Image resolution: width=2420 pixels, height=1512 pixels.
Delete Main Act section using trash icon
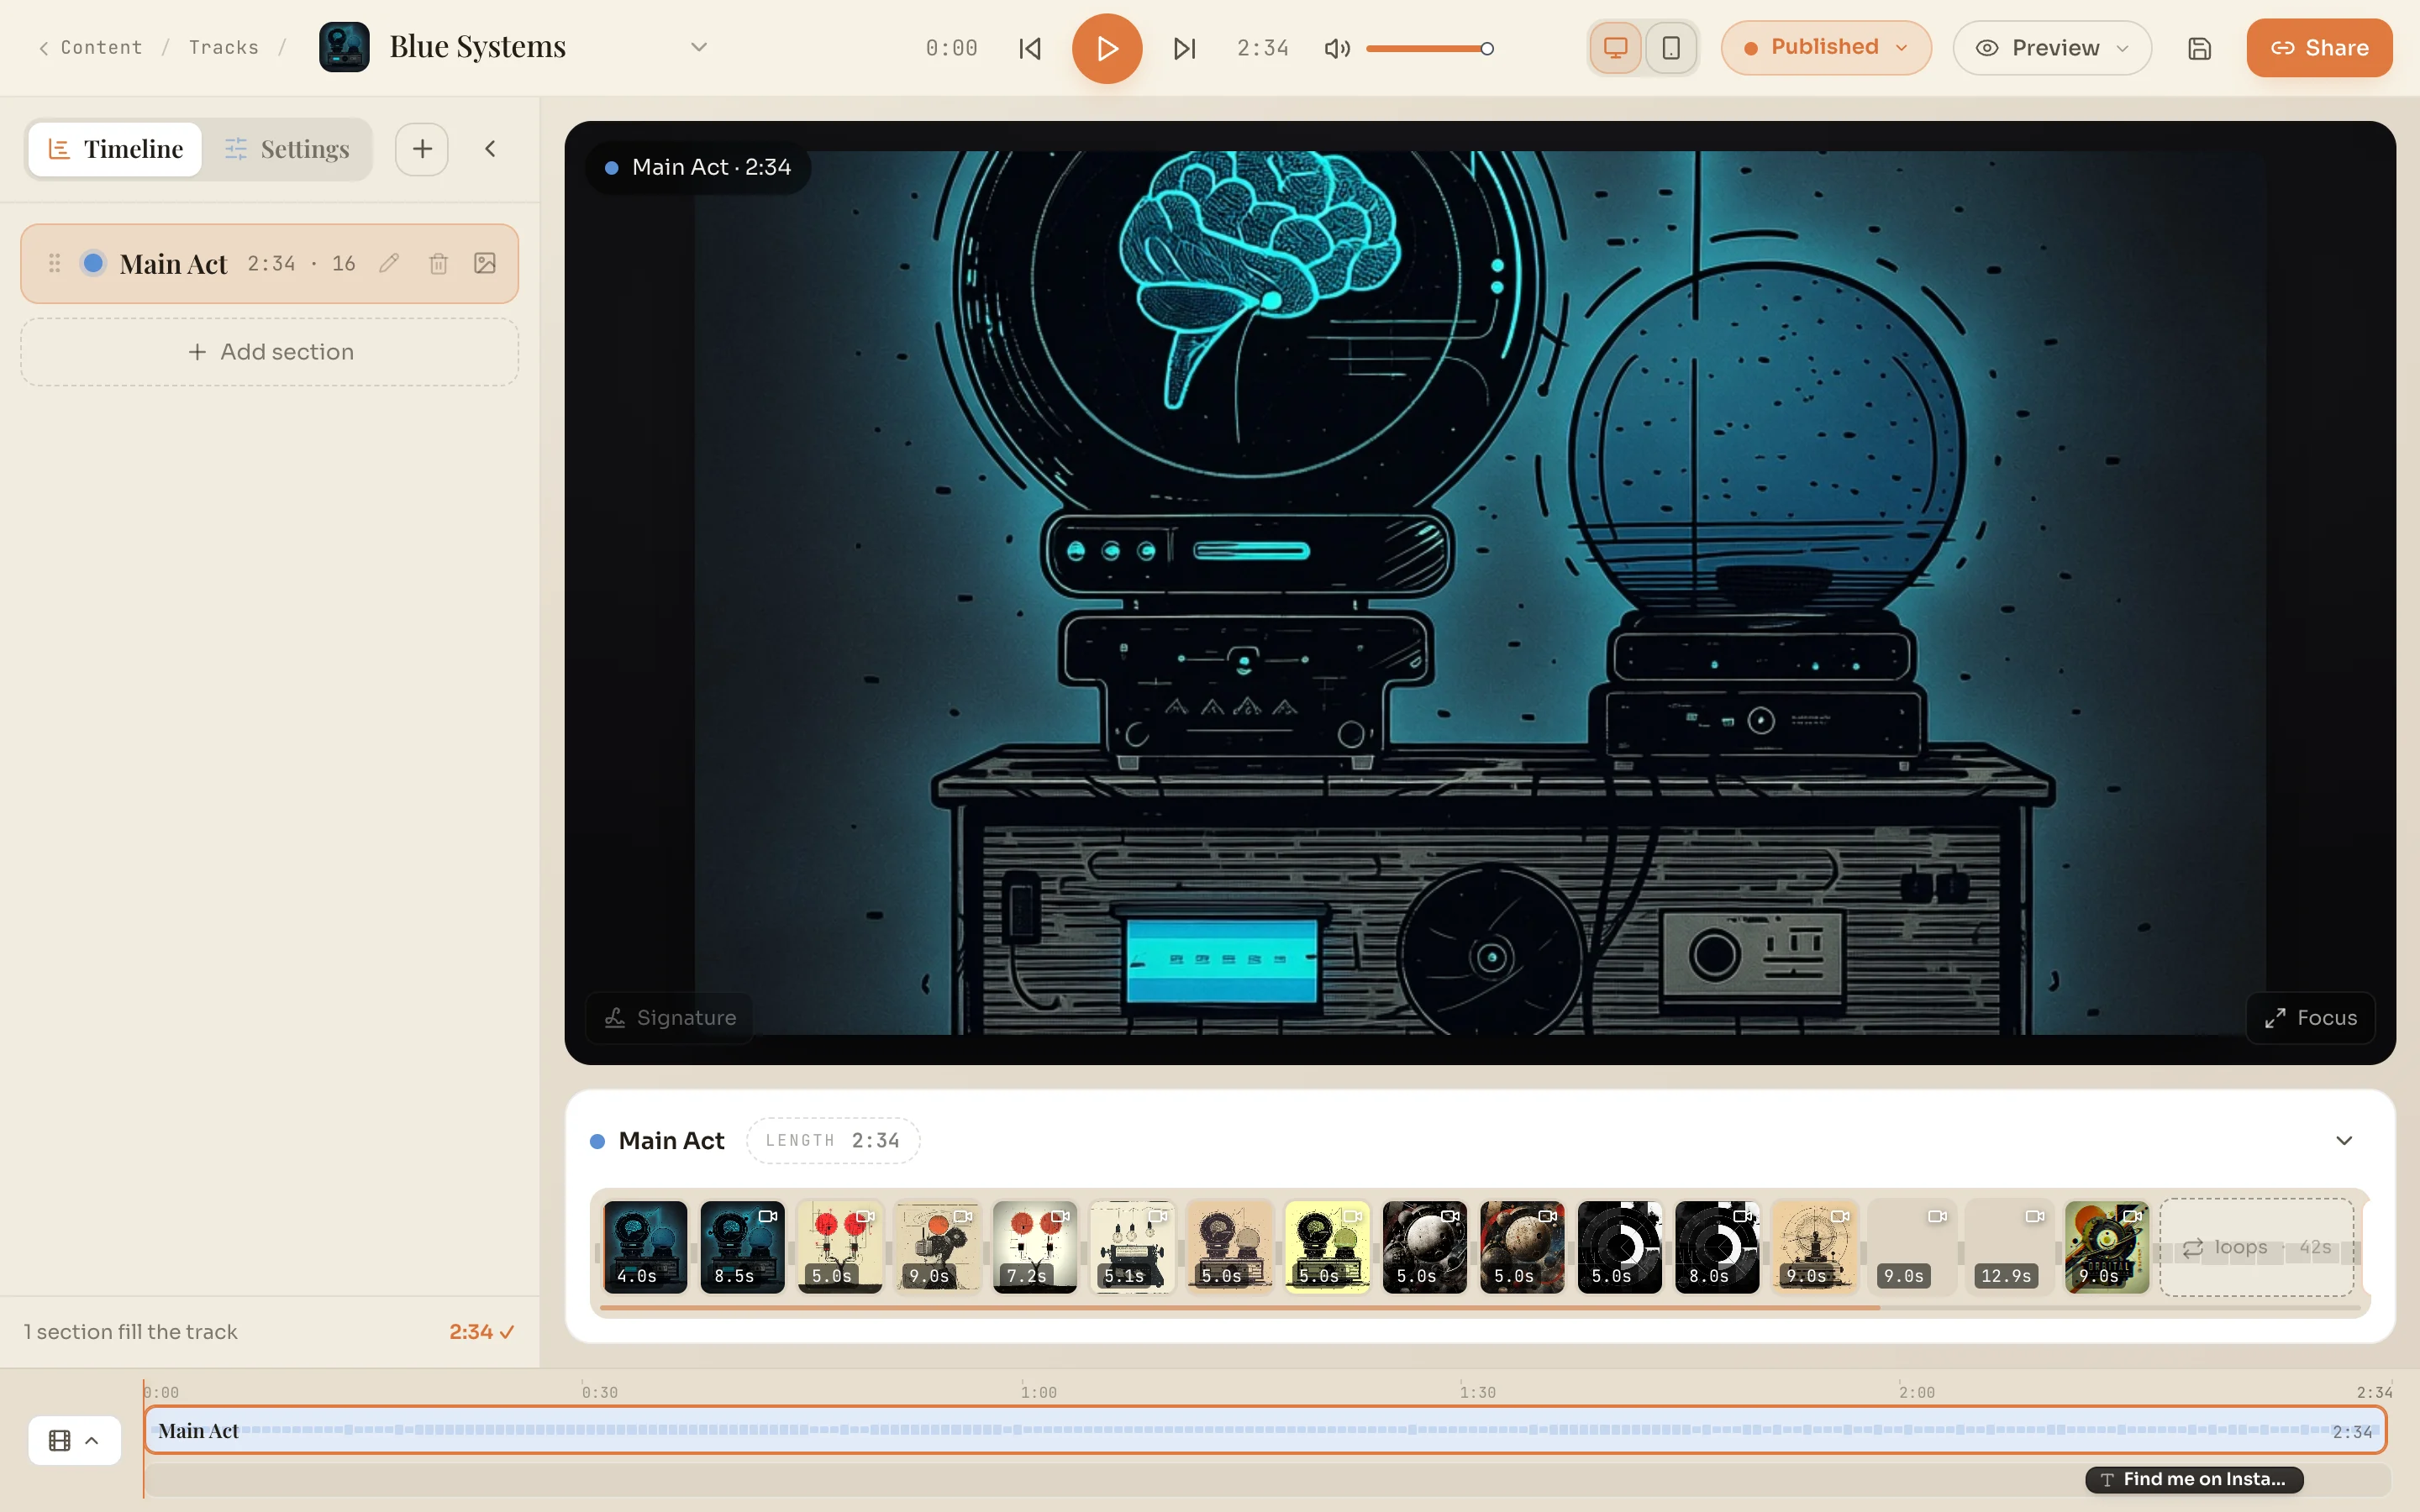point(438,263)
